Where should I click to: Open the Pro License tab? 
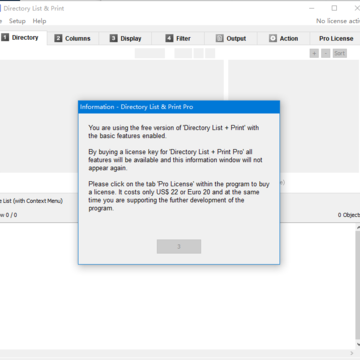tap(336, 38)
